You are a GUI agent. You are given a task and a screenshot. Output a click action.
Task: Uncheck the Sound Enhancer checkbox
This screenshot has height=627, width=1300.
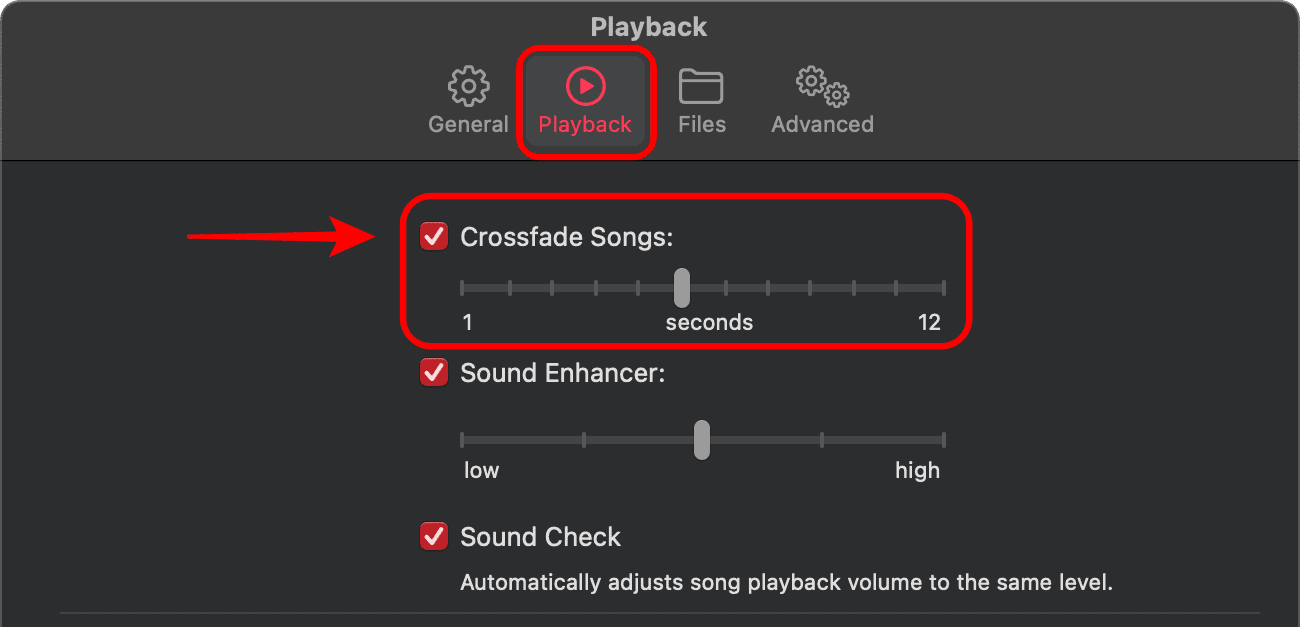click(x=434, y=373)
